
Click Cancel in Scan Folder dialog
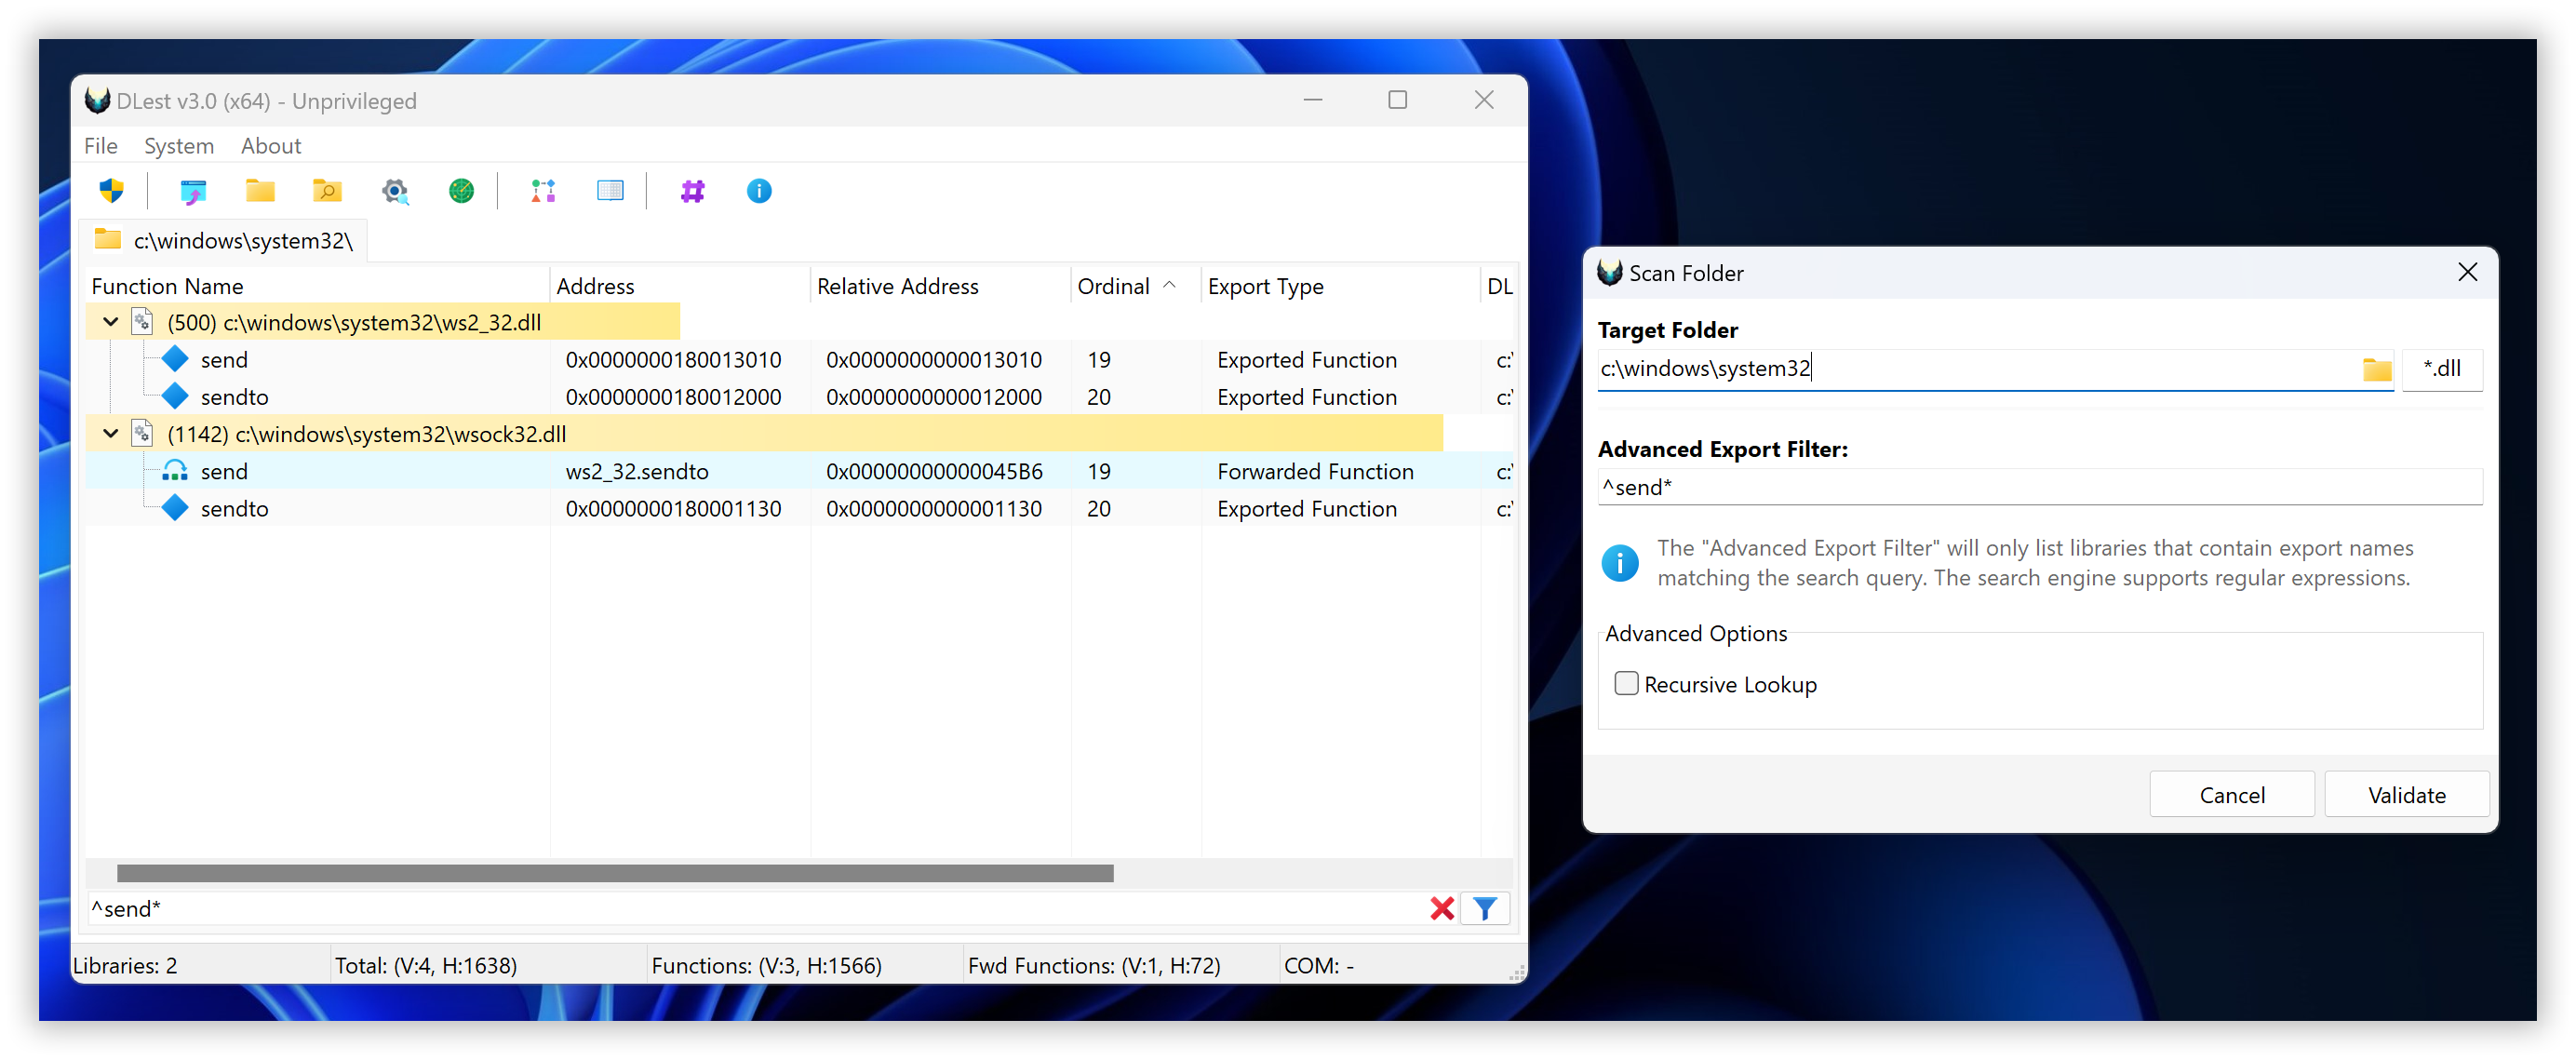(2231, 794)
